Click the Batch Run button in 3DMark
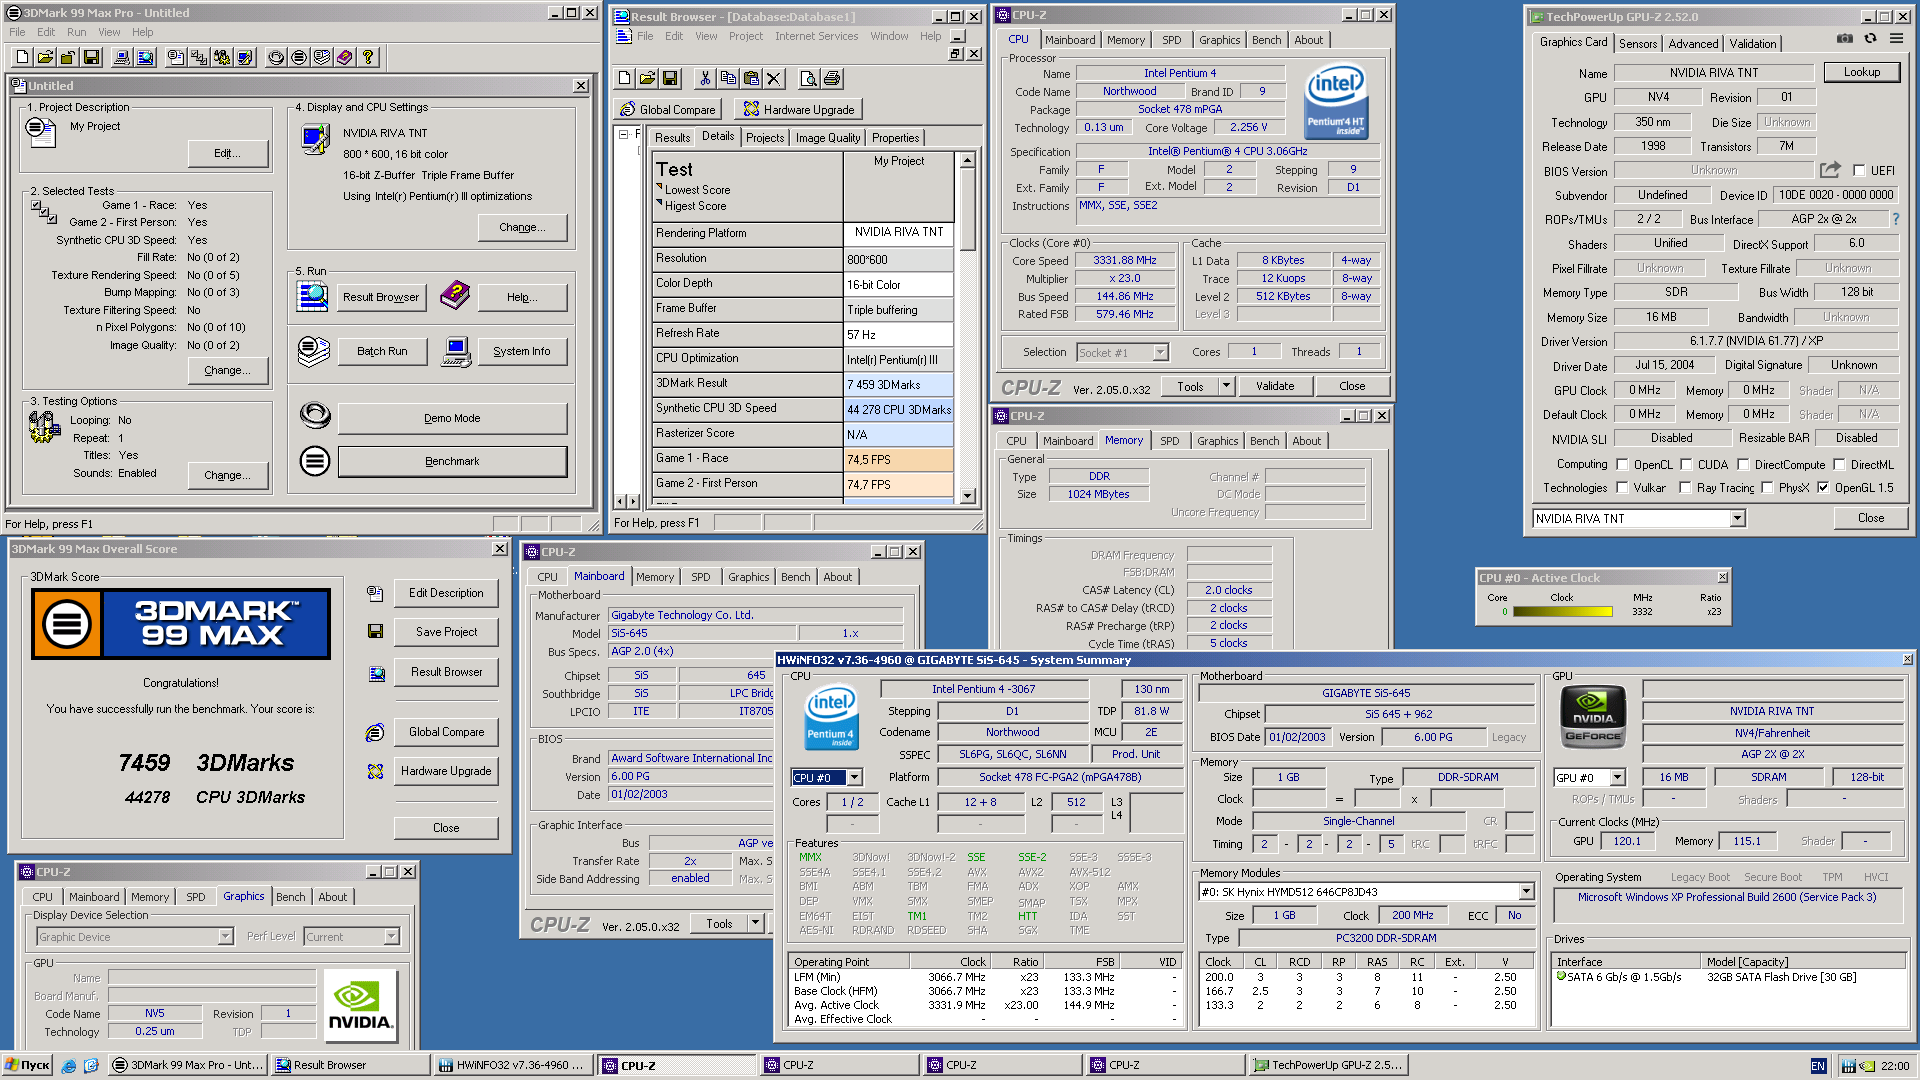 tap(382, 351)
